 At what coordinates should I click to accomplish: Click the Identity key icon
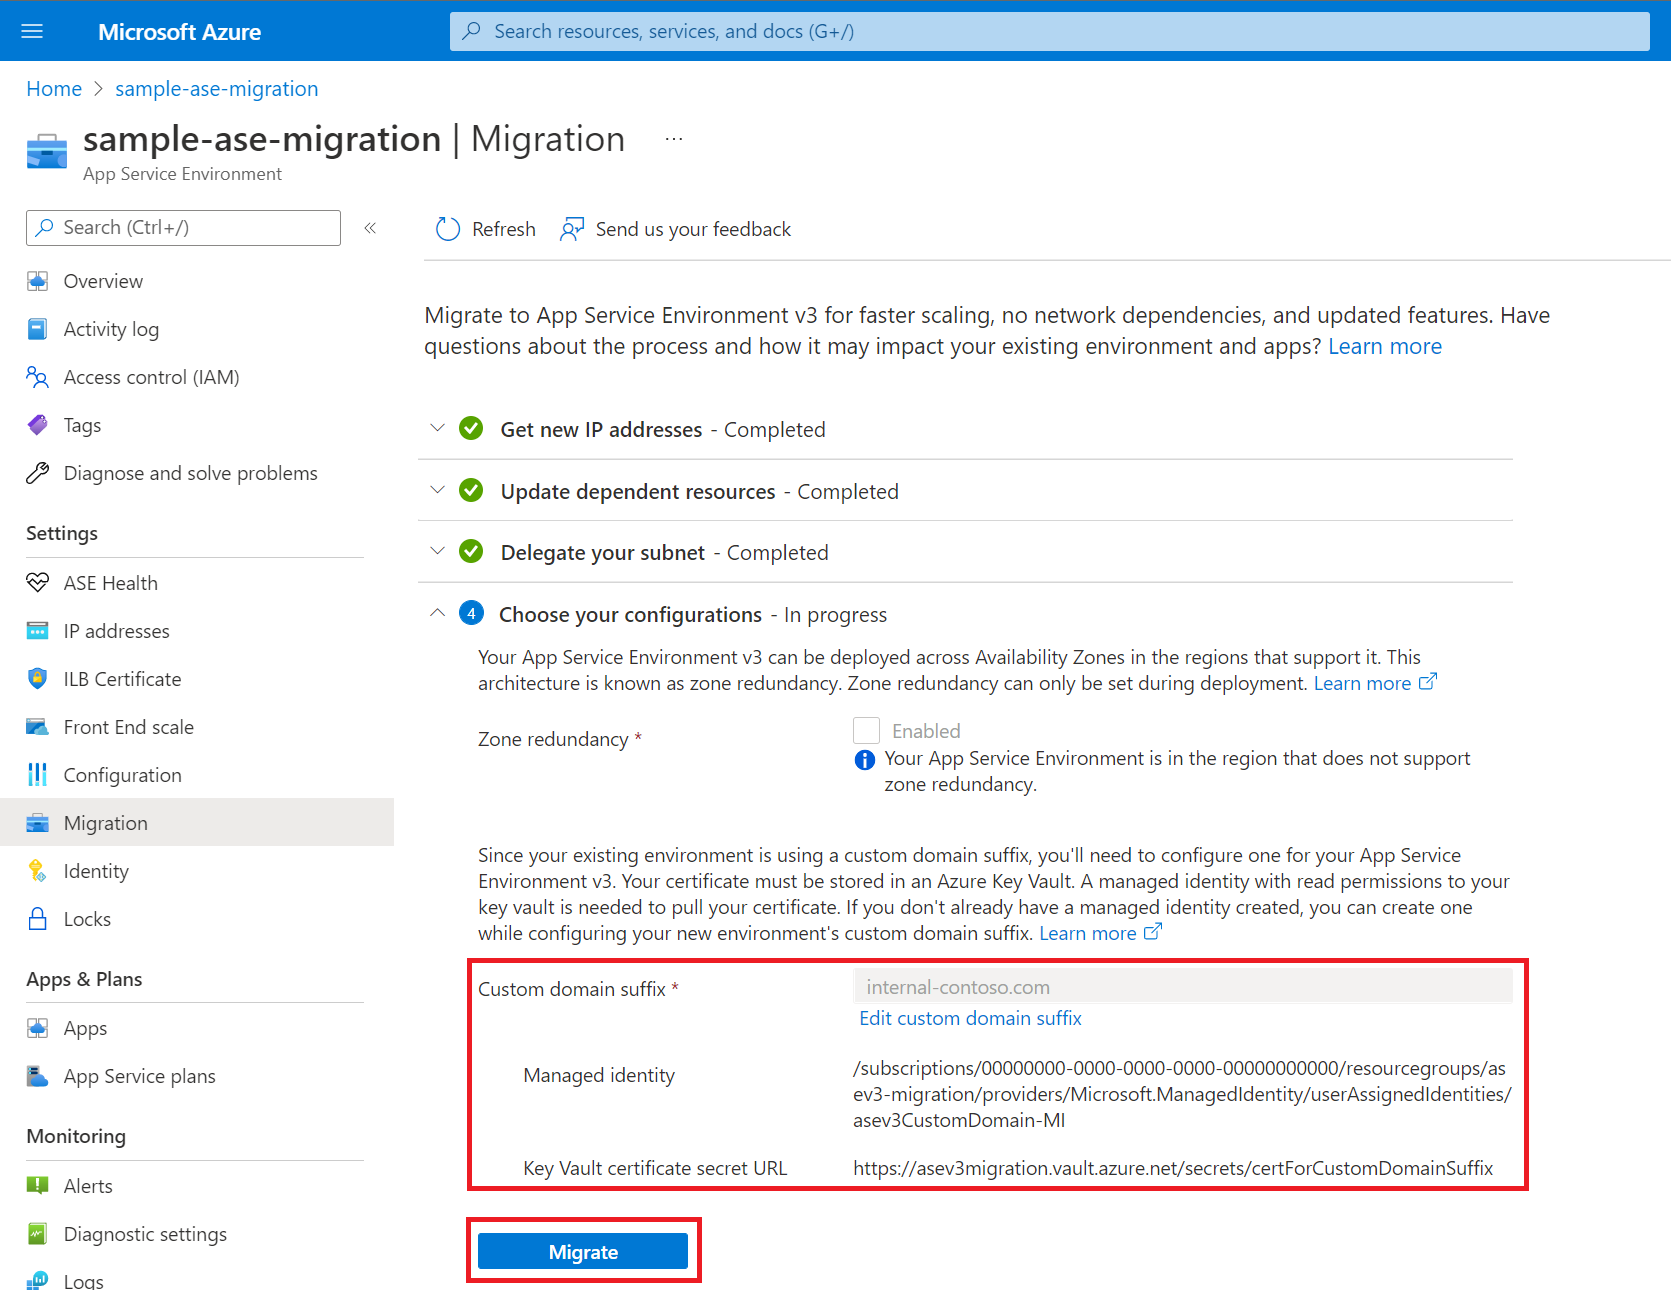(x=38, y=871)
